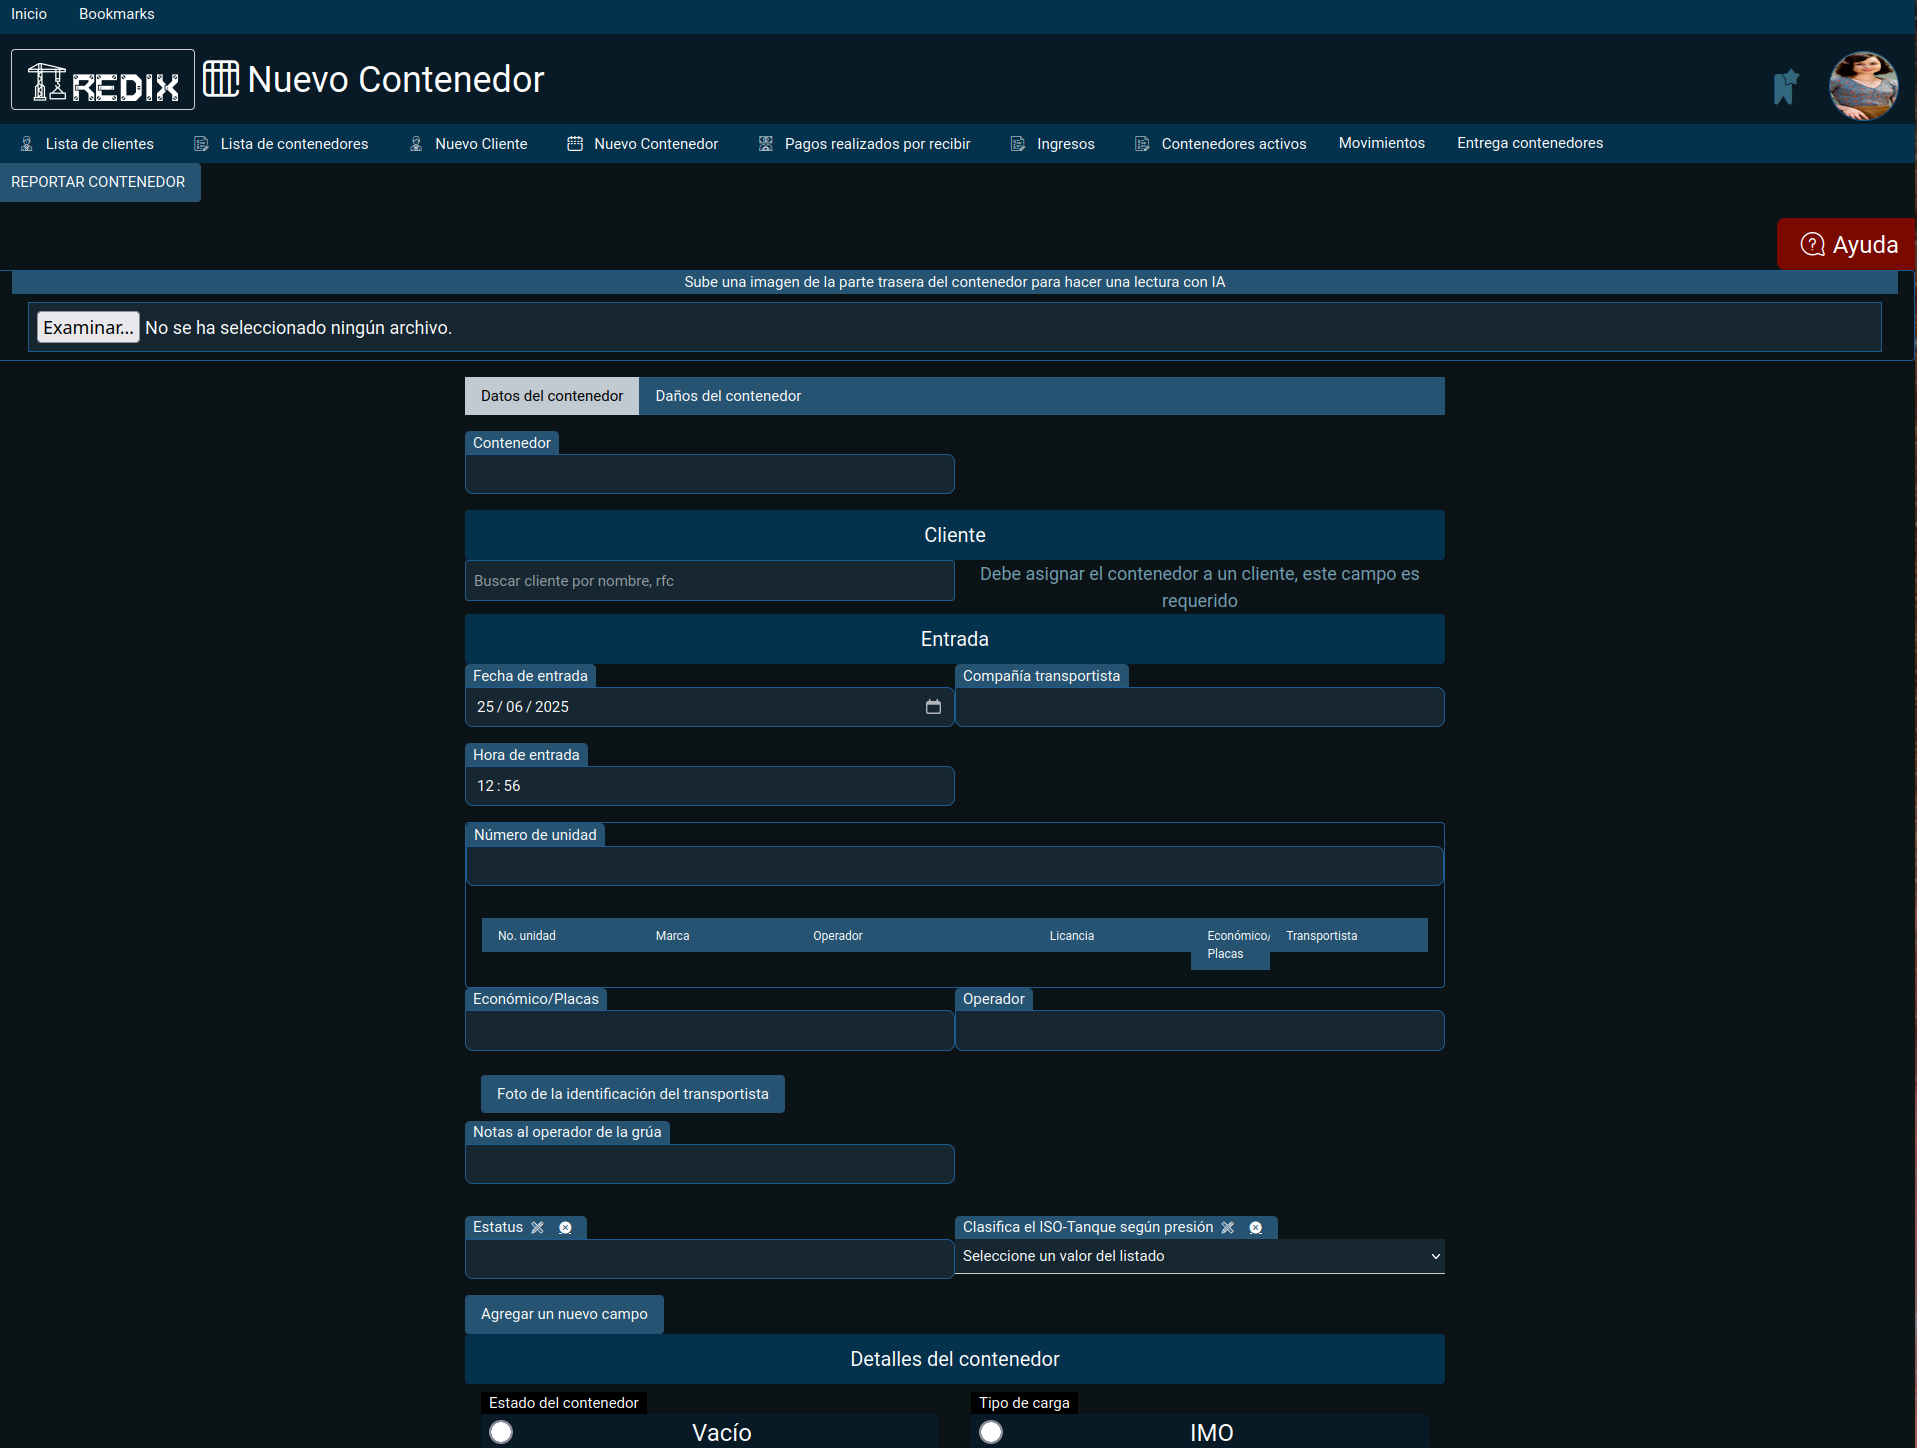This screenshot has height=1448, width=1917.
Task: Click Examinar to browse for a file
Action: (x=88, y=328)
